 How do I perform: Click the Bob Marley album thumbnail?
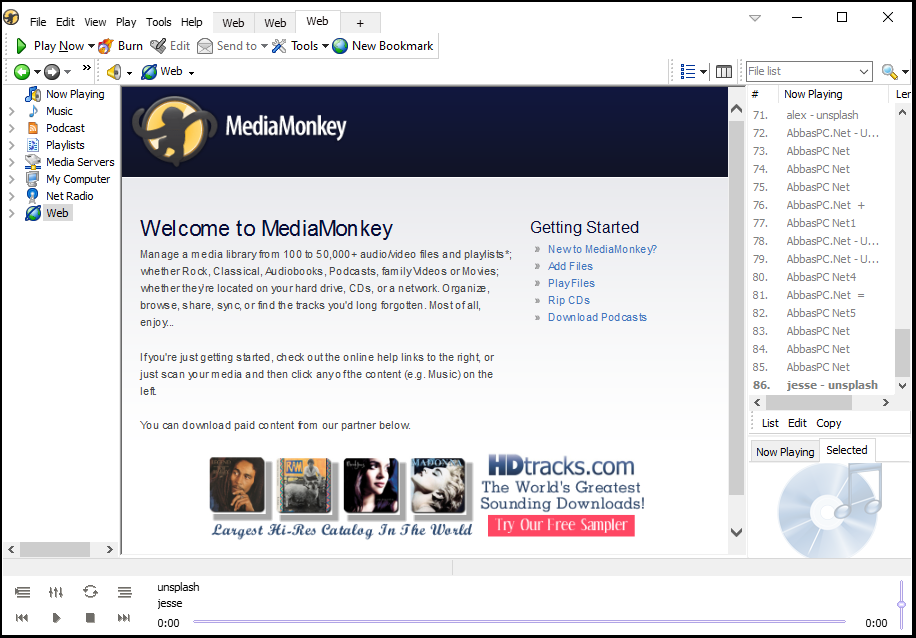pos(237,485)
